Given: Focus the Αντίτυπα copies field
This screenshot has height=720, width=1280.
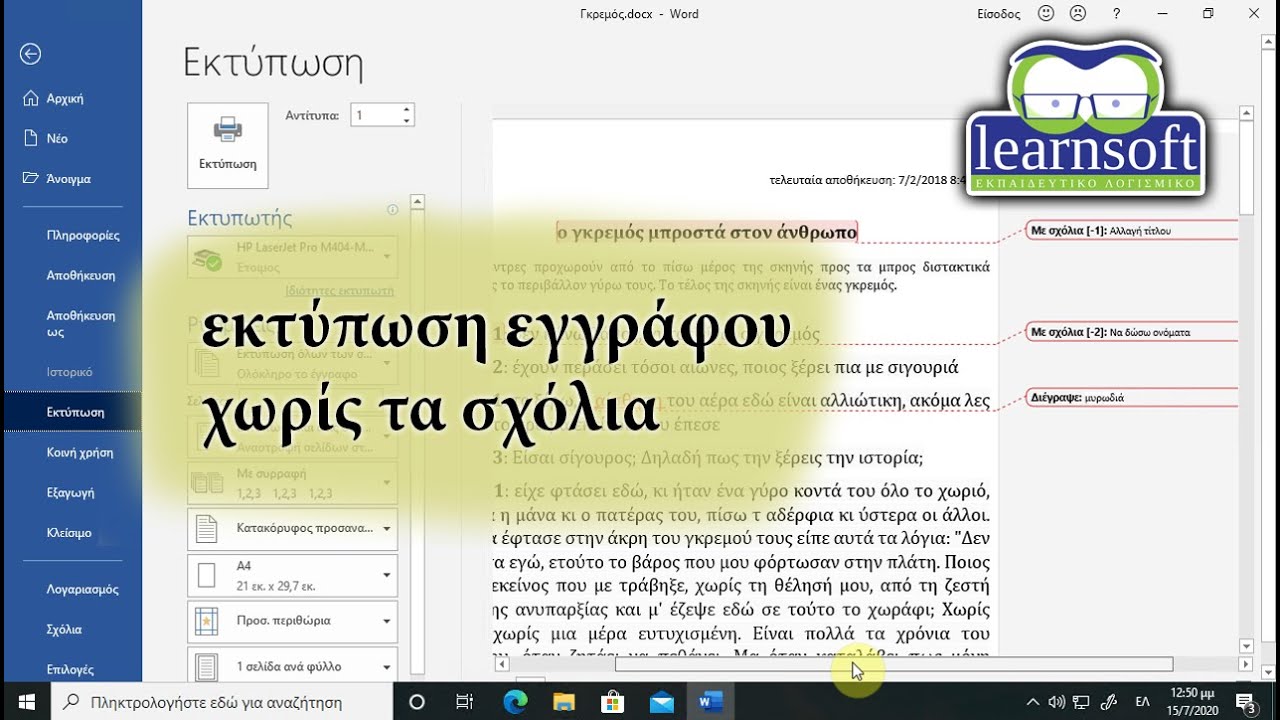Looking at the screenshot, I should [x=374, y=115].
